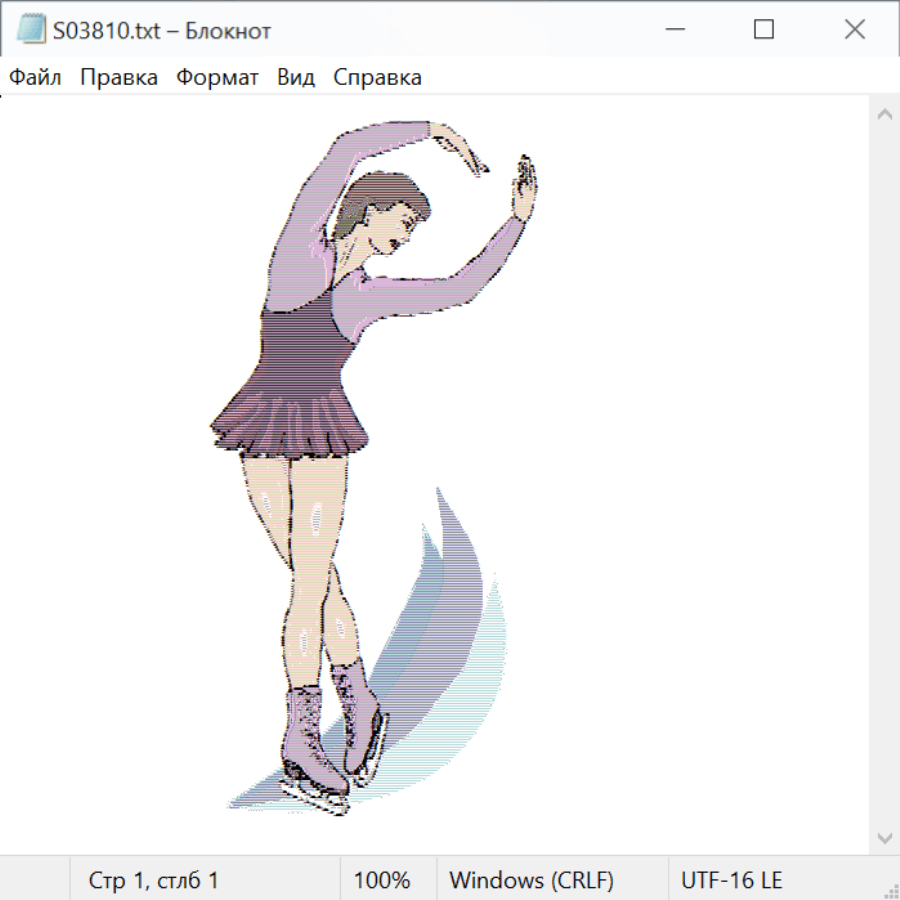Click the scroll up arrow

pos(884,114)
